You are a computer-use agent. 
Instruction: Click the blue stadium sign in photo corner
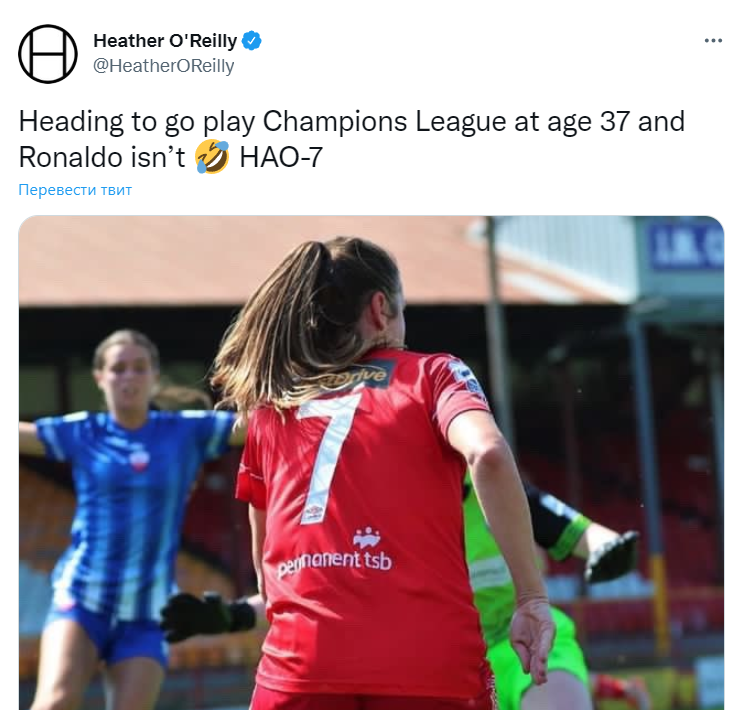pos(685,246)
